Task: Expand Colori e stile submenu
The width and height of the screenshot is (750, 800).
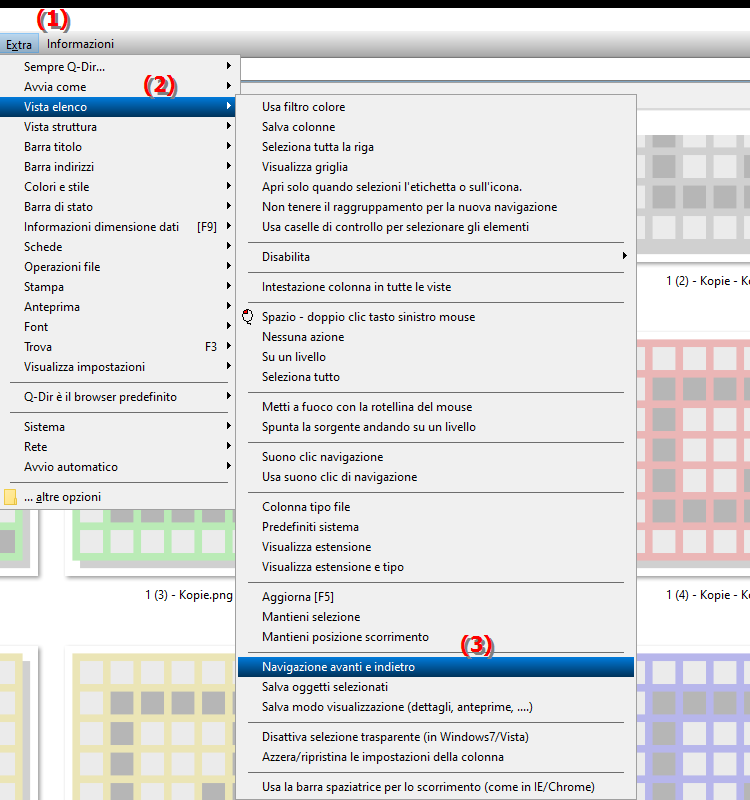Action: [117, 187]
